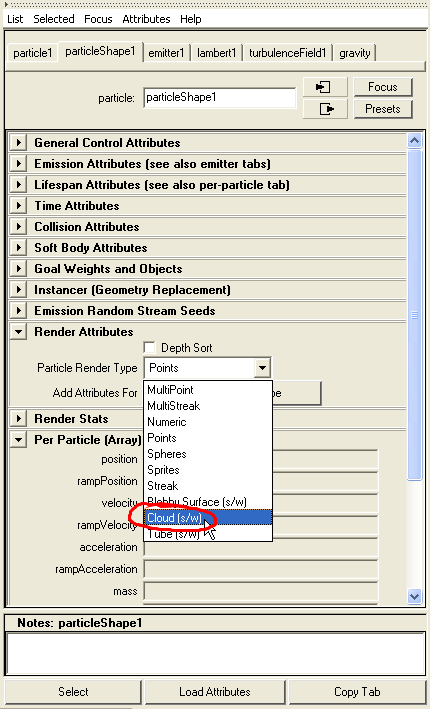This screenshot has width=430, height=709.
Task: Click the go to input connection icon
Action: pos(325,87)
